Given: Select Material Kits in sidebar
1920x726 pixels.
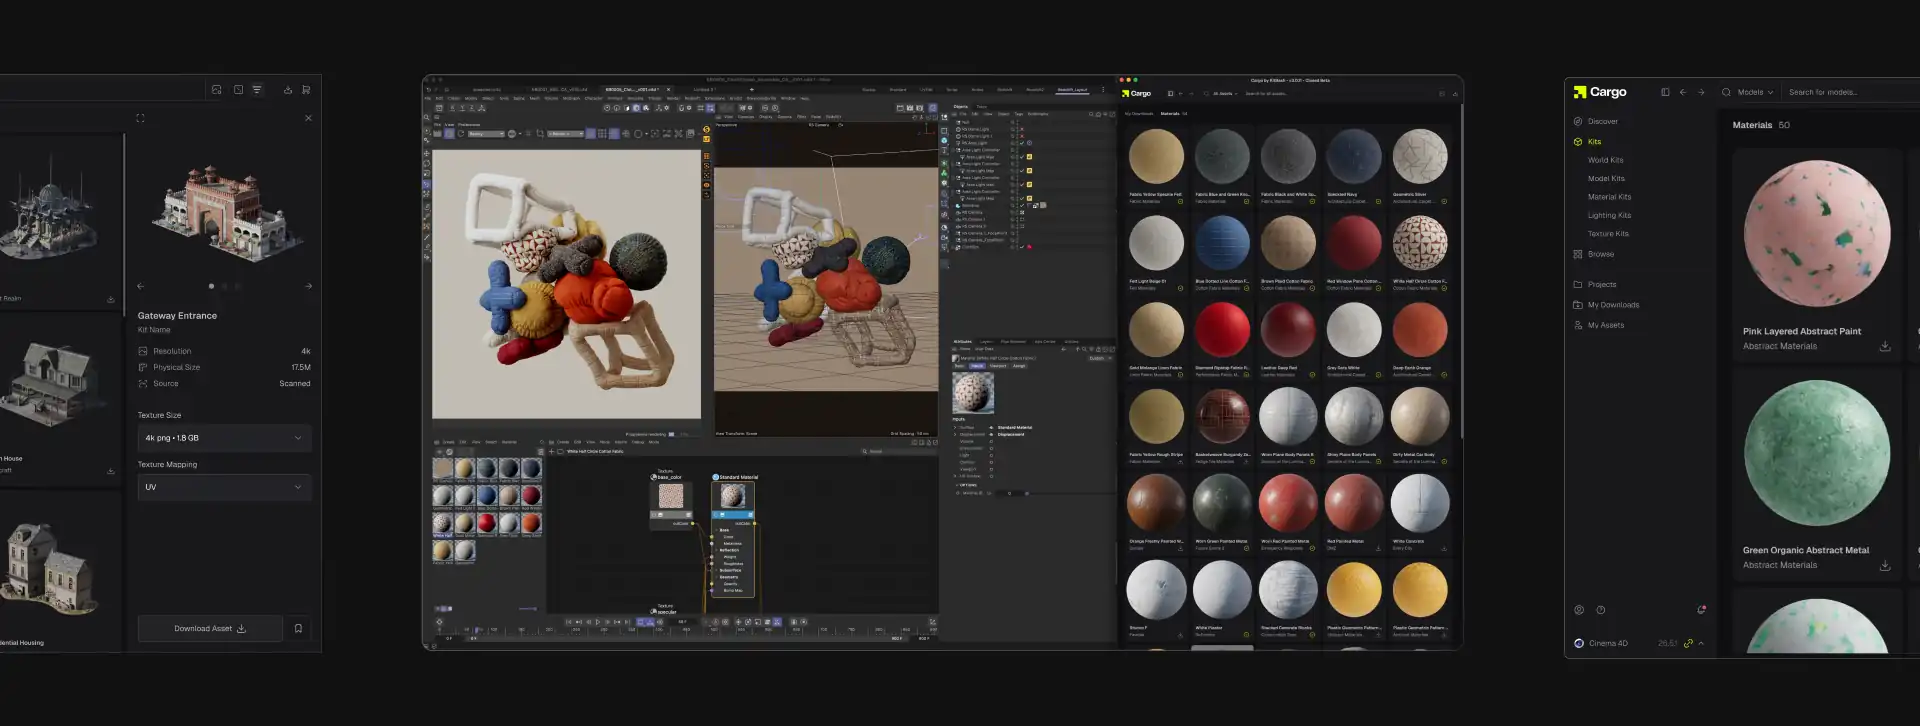Looking at the screenshot, I should pyautogui.click(x=1609, y=197).
